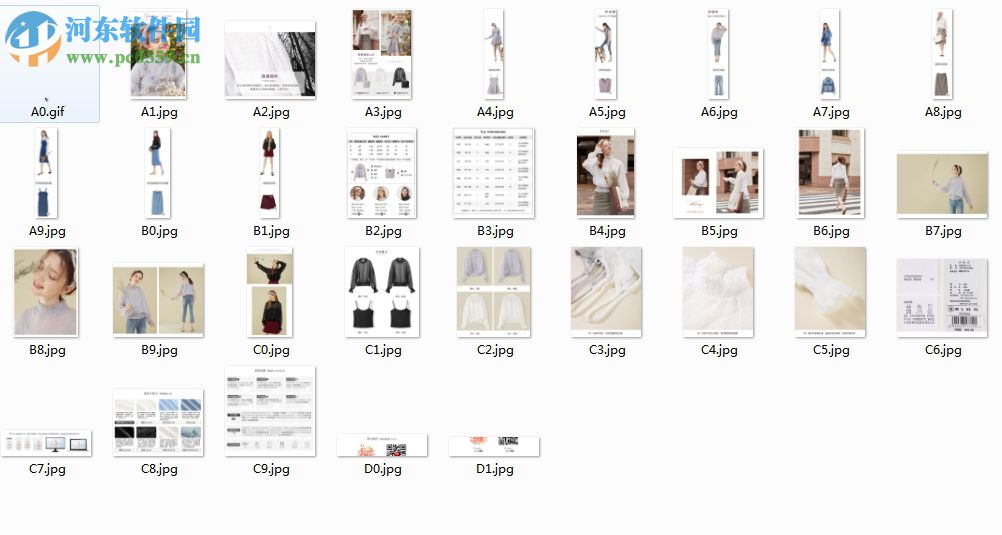Select the C0.jpg thumbnail
Screen dimensions: 1002x535
click(x=270, y=292)
